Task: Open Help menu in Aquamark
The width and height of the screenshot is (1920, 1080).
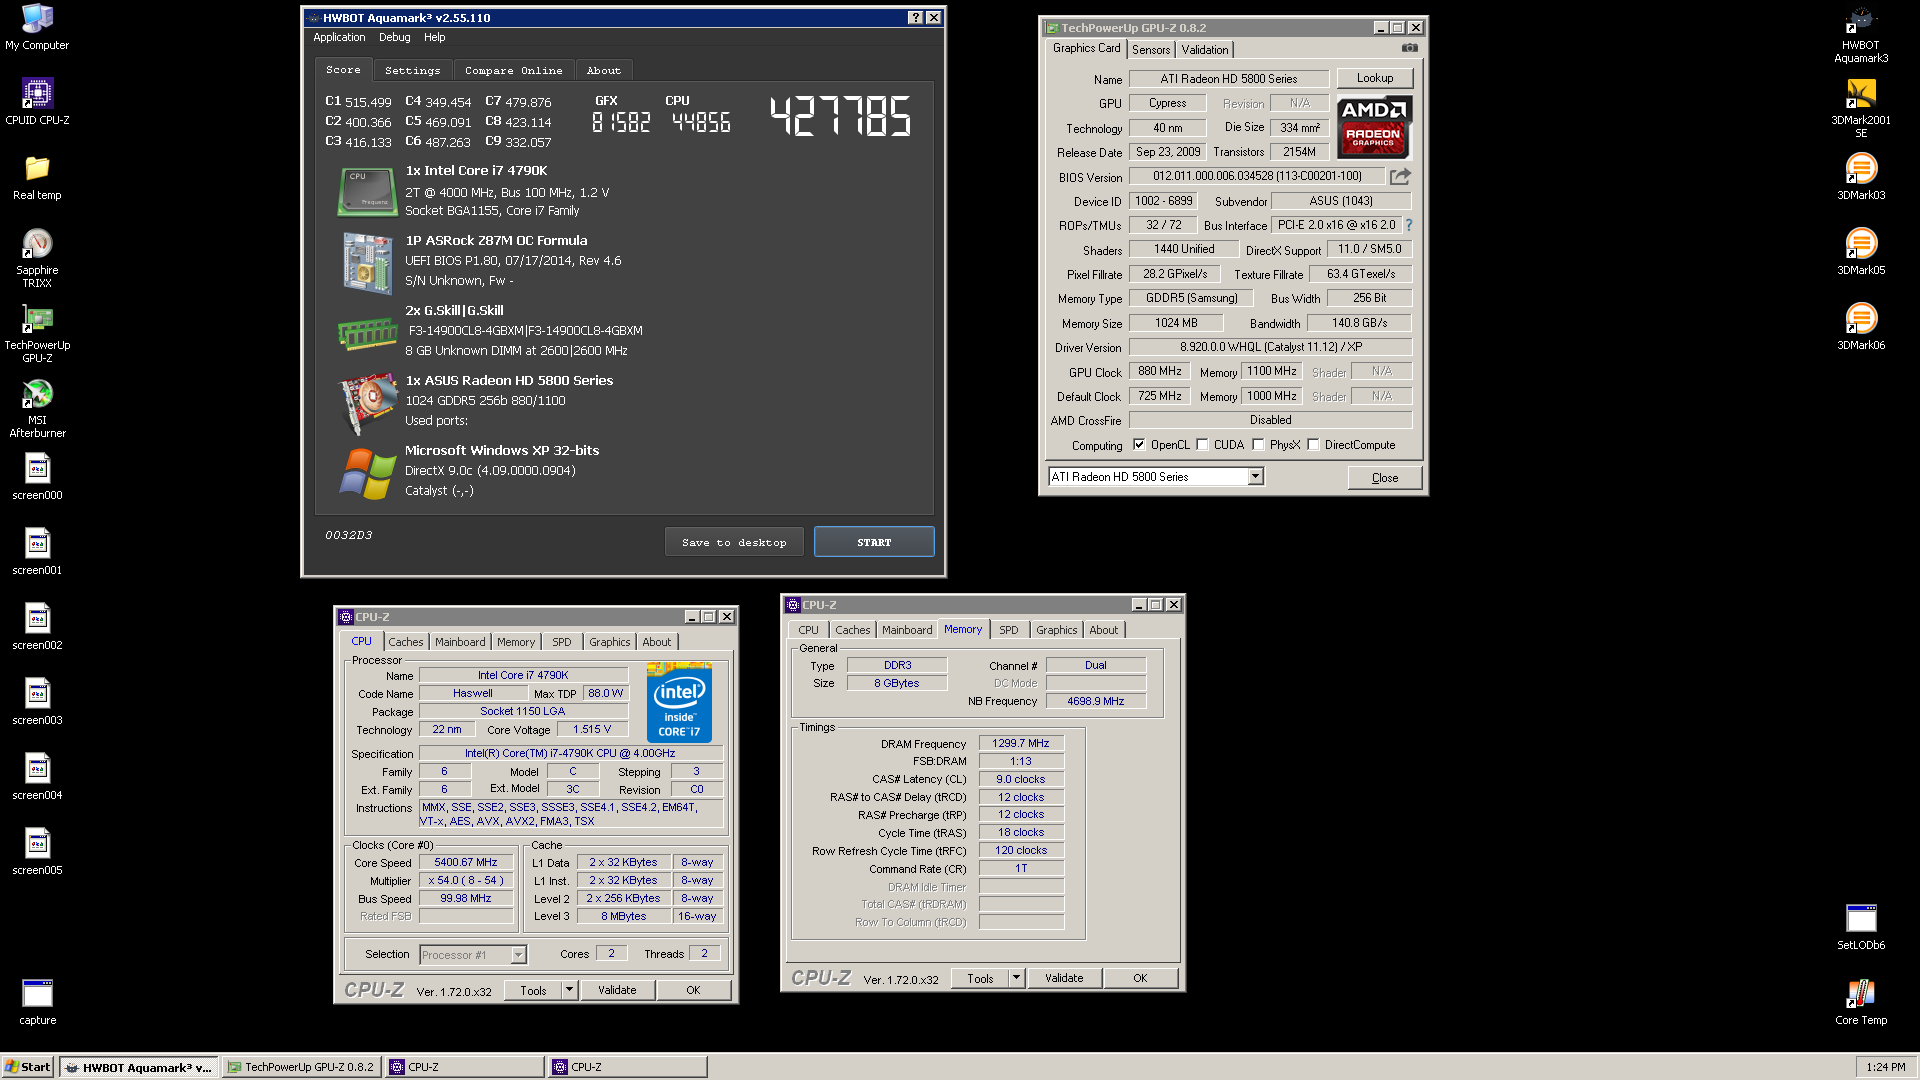Action: click(x=434, y=38)
